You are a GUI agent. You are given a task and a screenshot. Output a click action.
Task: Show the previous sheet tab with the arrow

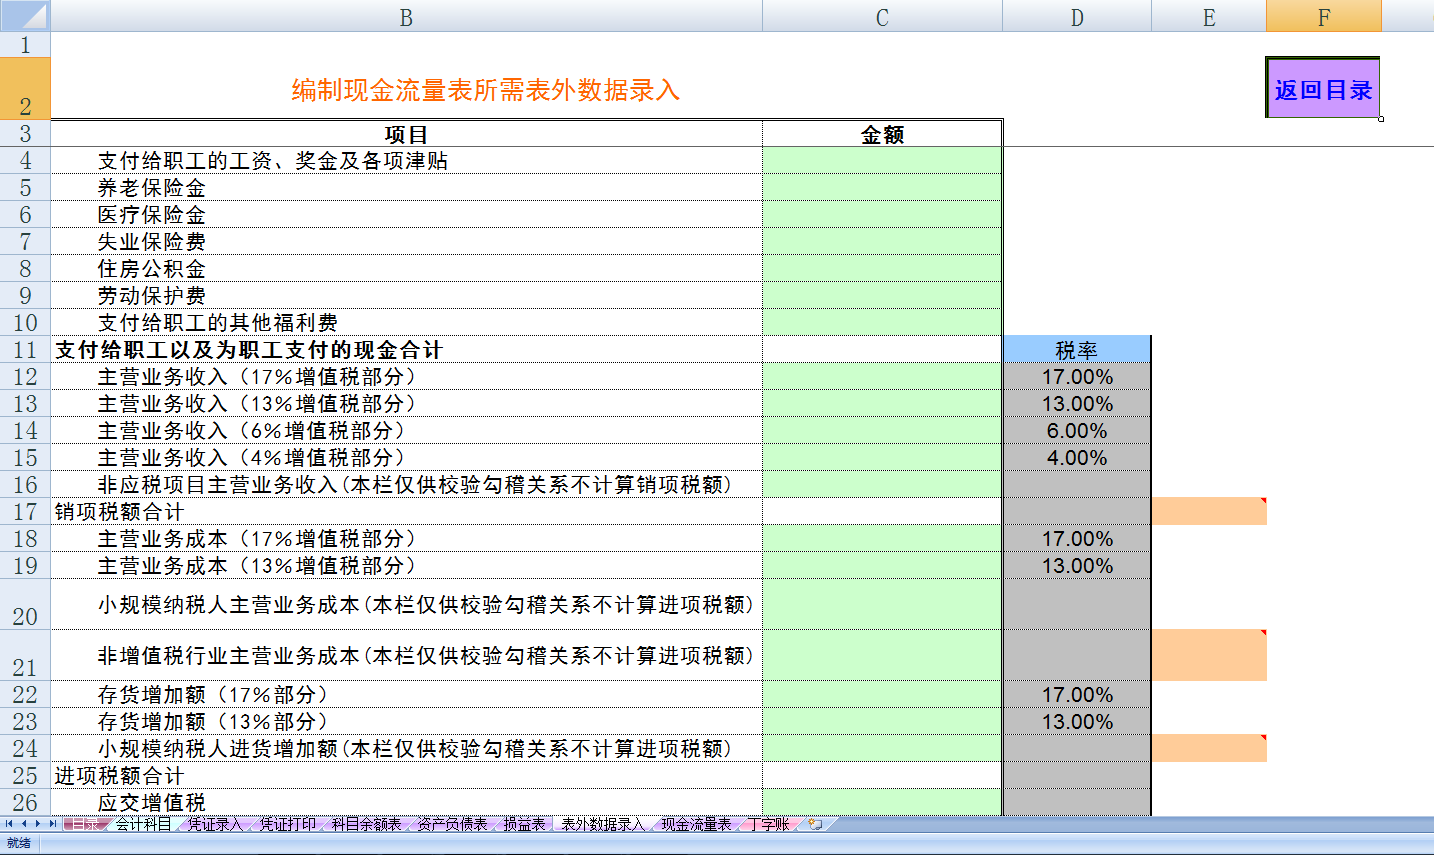tap(24, 824)
